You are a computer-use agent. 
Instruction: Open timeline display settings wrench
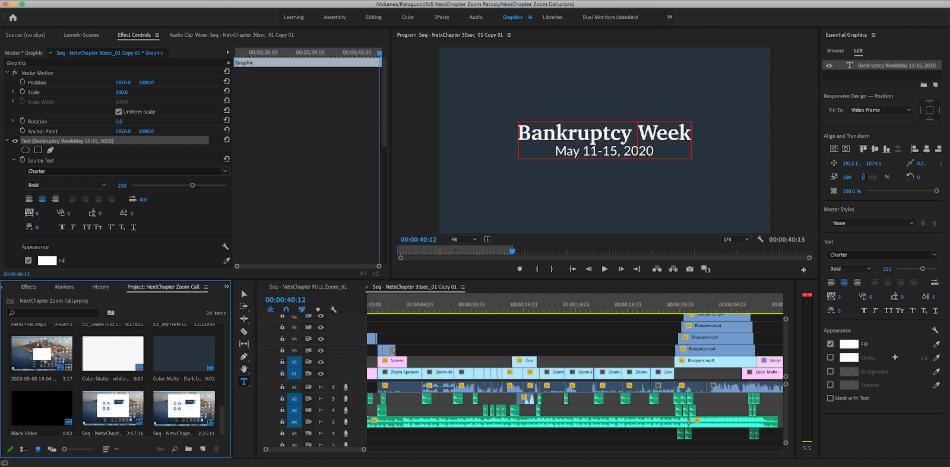tap(333, 309)
